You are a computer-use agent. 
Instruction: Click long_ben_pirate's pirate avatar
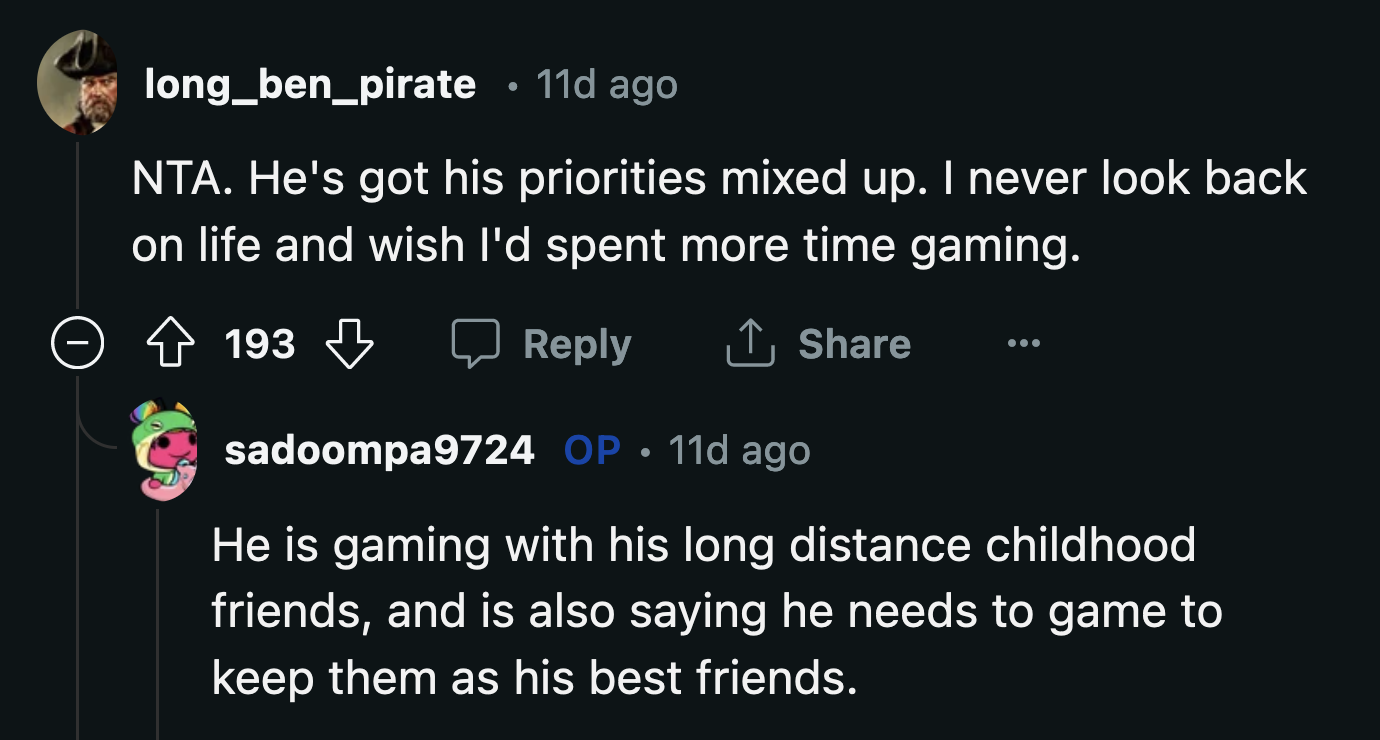click(77, 80)
